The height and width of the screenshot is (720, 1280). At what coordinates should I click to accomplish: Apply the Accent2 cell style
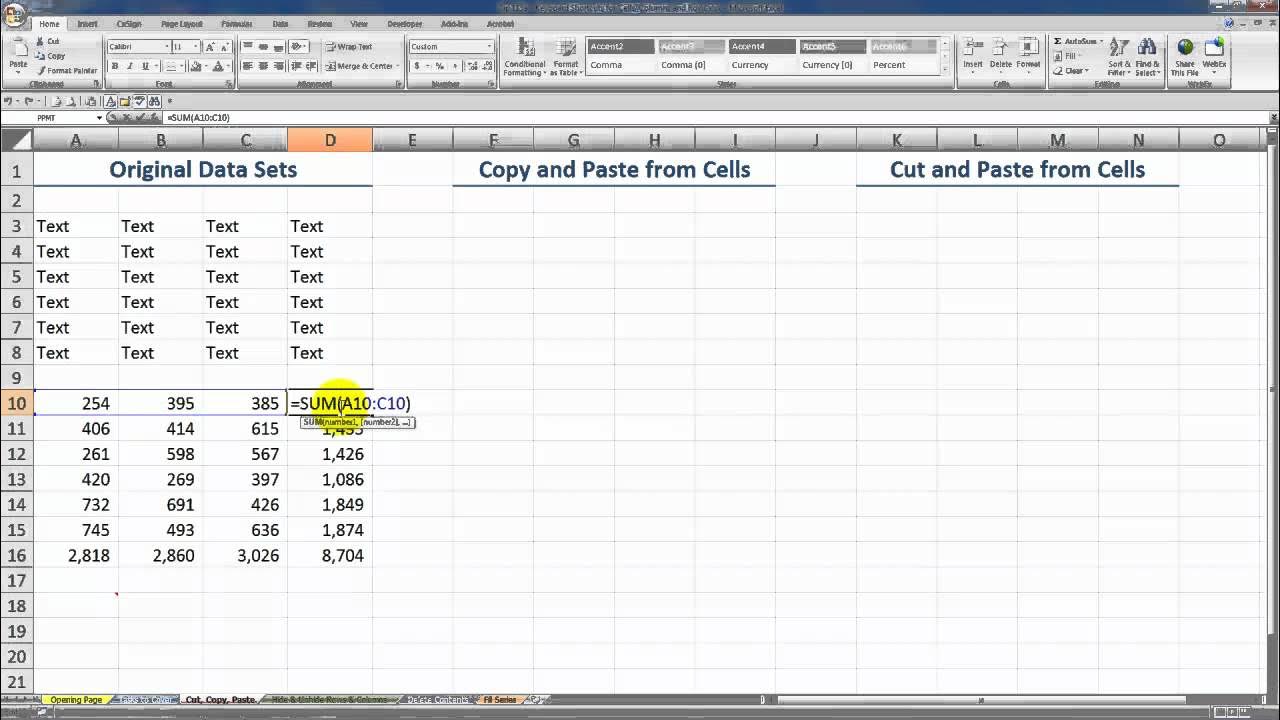pos(621,46)
